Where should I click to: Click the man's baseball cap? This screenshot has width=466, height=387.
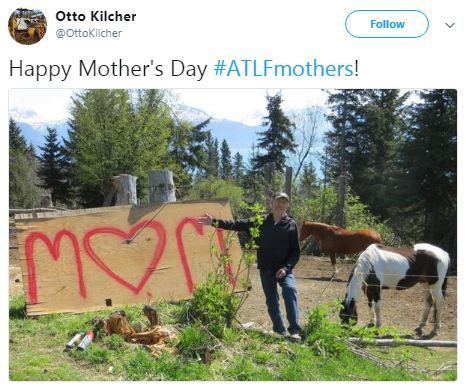click(x=281, y=196)
